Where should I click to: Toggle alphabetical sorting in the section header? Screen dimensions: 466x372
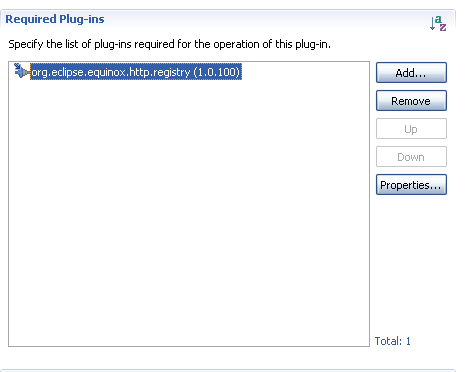(x=438, y=23)
